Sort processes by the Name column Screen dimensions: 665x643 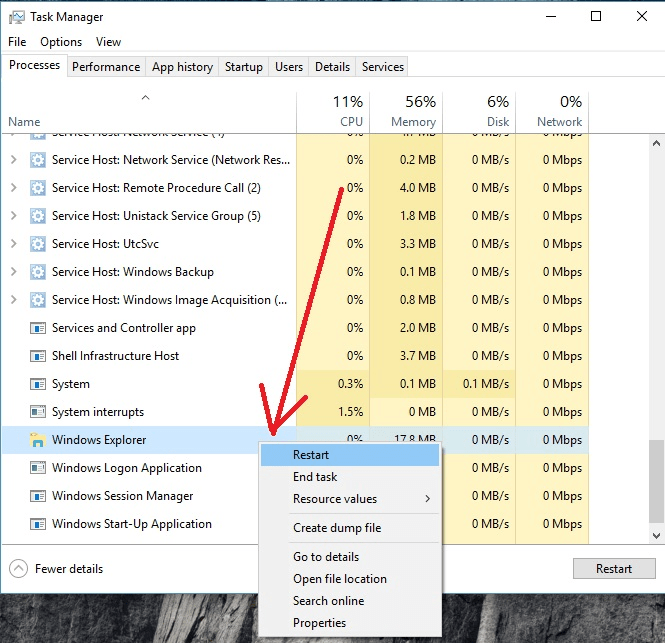pos(148,112)
